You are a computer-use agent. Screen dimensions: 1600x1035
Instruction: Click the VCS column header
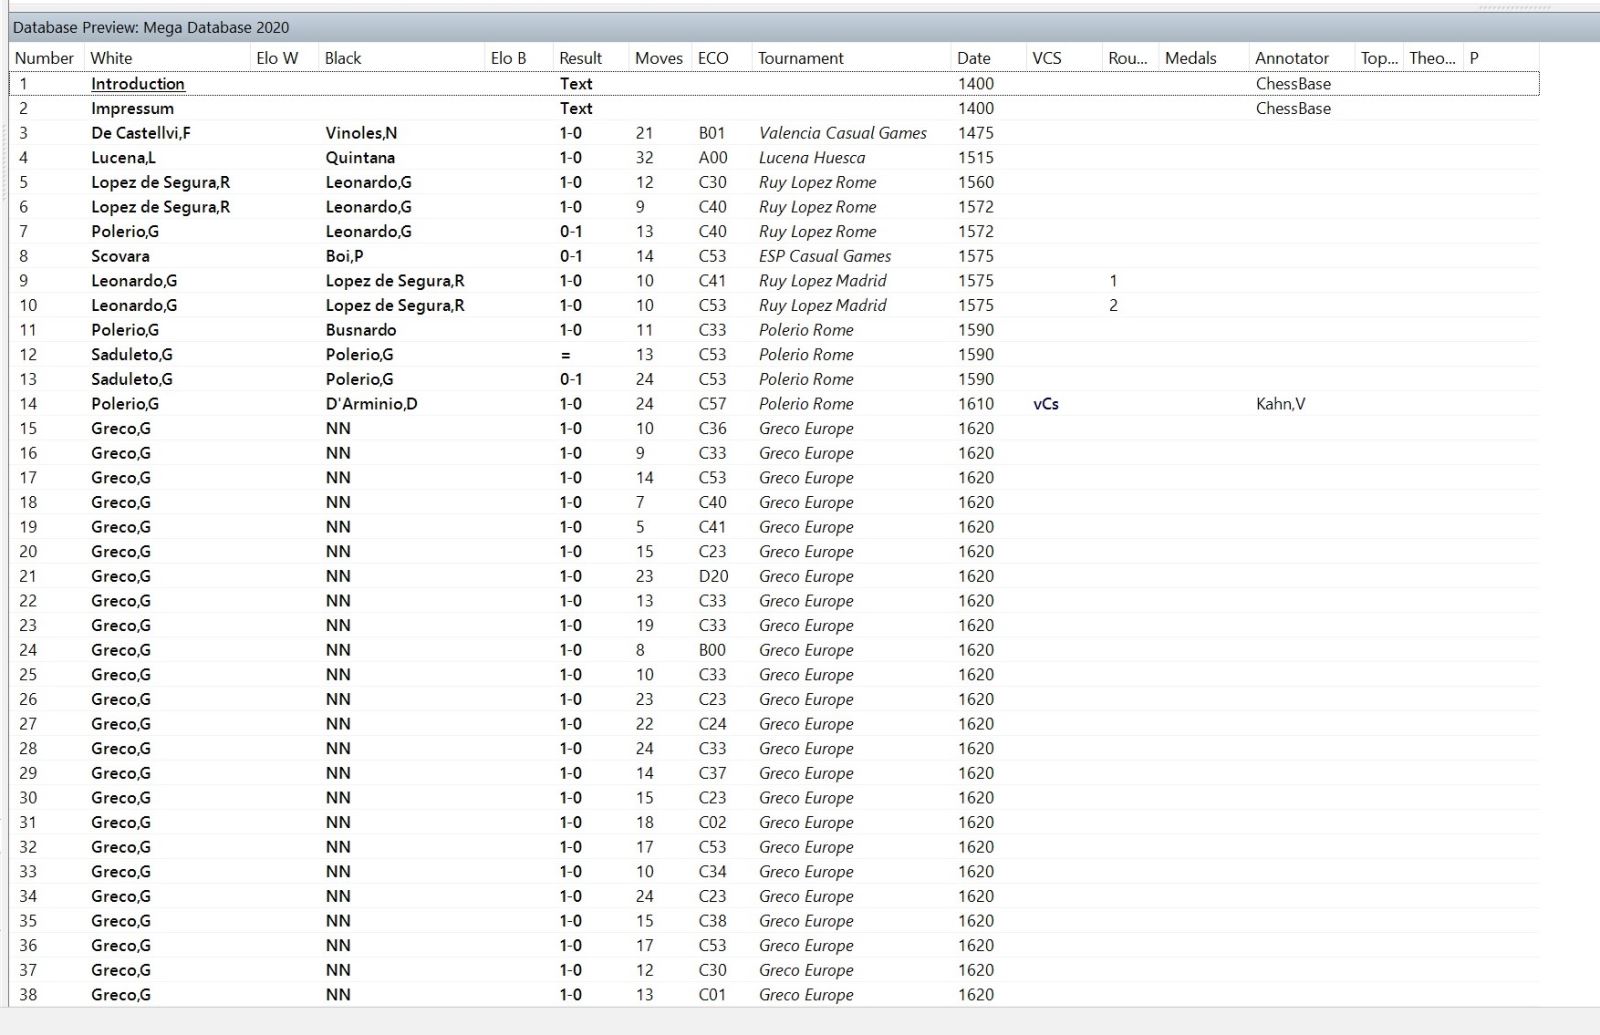1047,58
